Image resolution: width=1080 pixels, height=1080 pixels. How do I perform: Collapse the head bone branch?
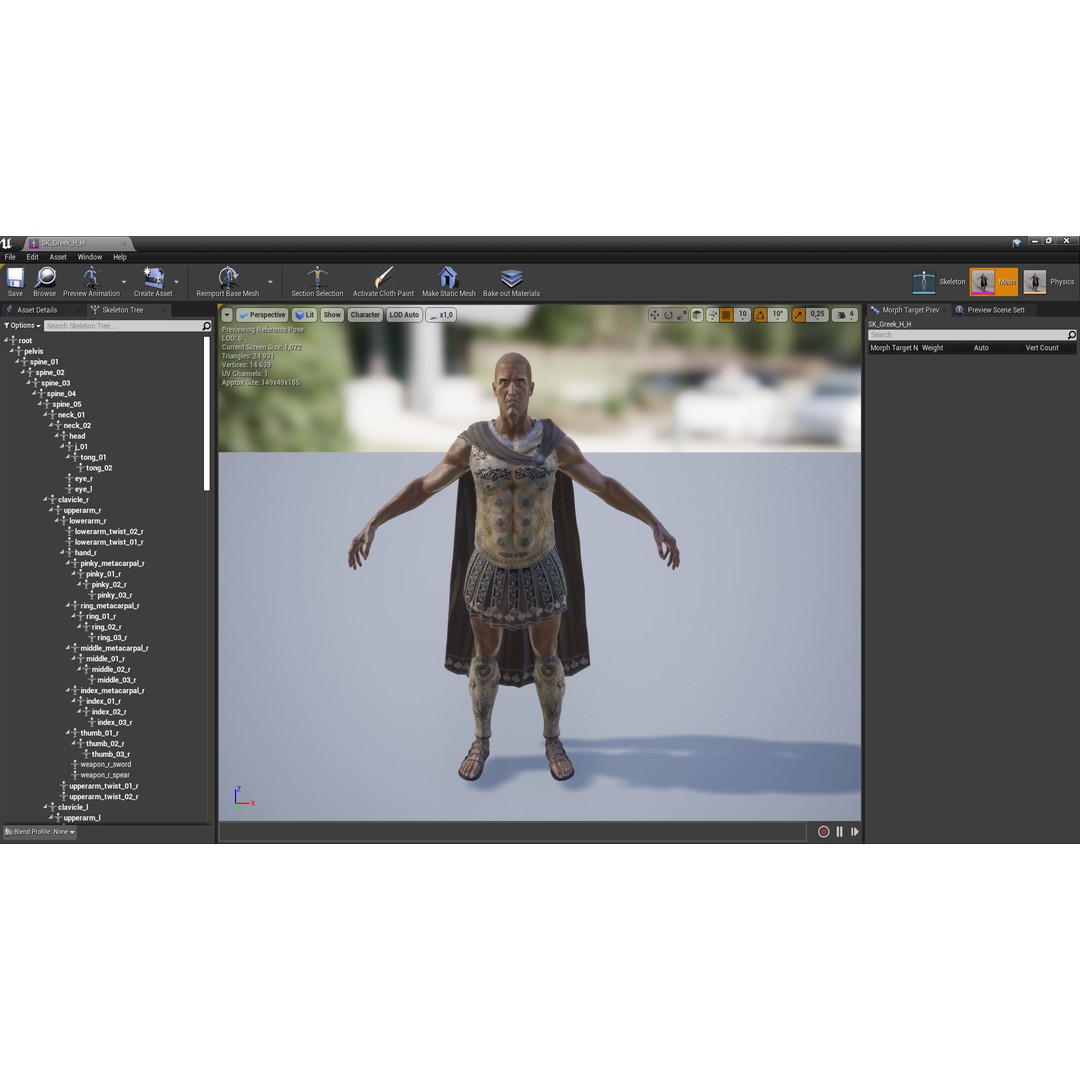tap(57, 436)
